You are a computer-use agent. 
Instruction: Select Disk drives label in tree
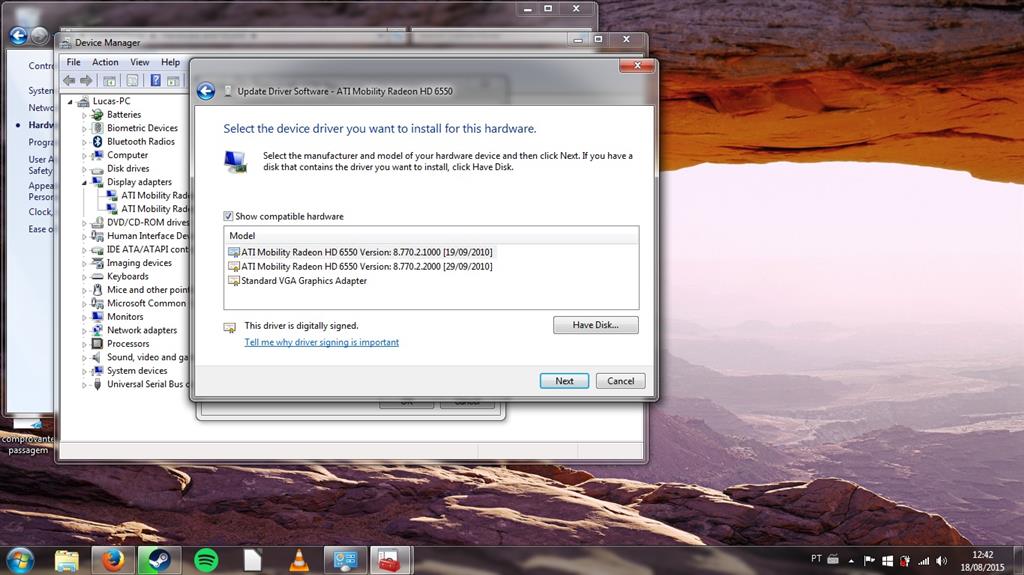point(128,169)
